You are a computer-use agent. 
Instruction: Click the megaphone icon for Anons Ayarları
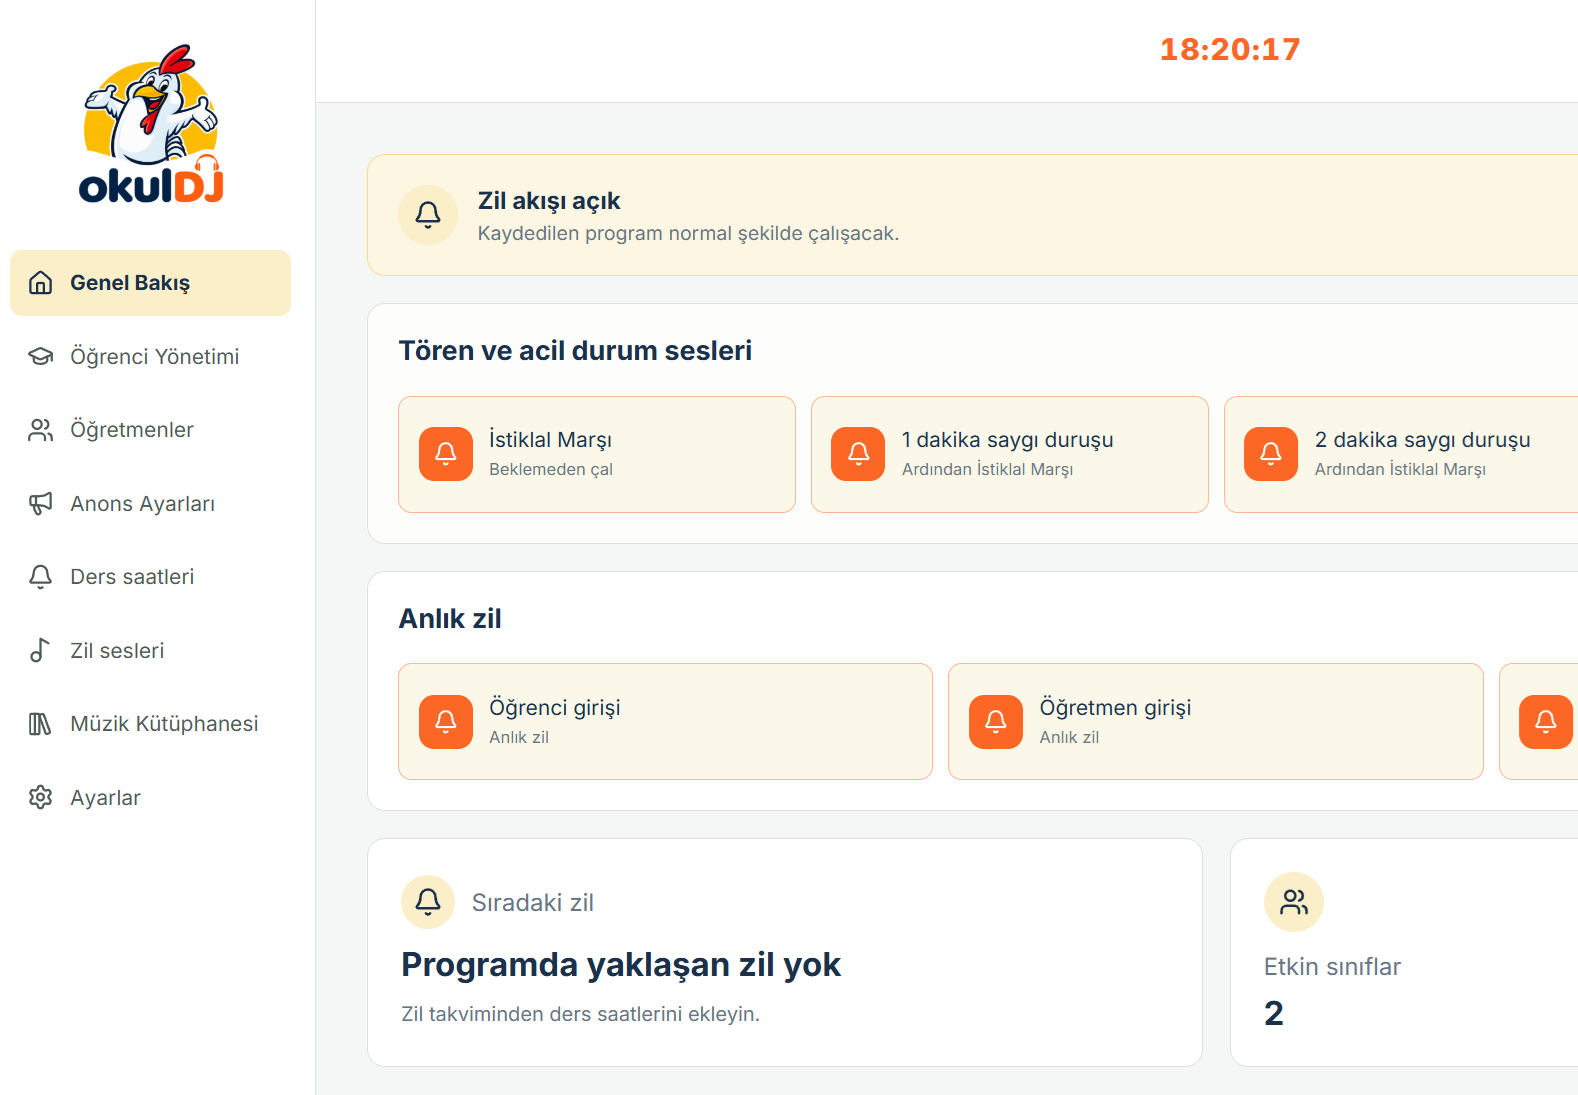click(40, 503)
